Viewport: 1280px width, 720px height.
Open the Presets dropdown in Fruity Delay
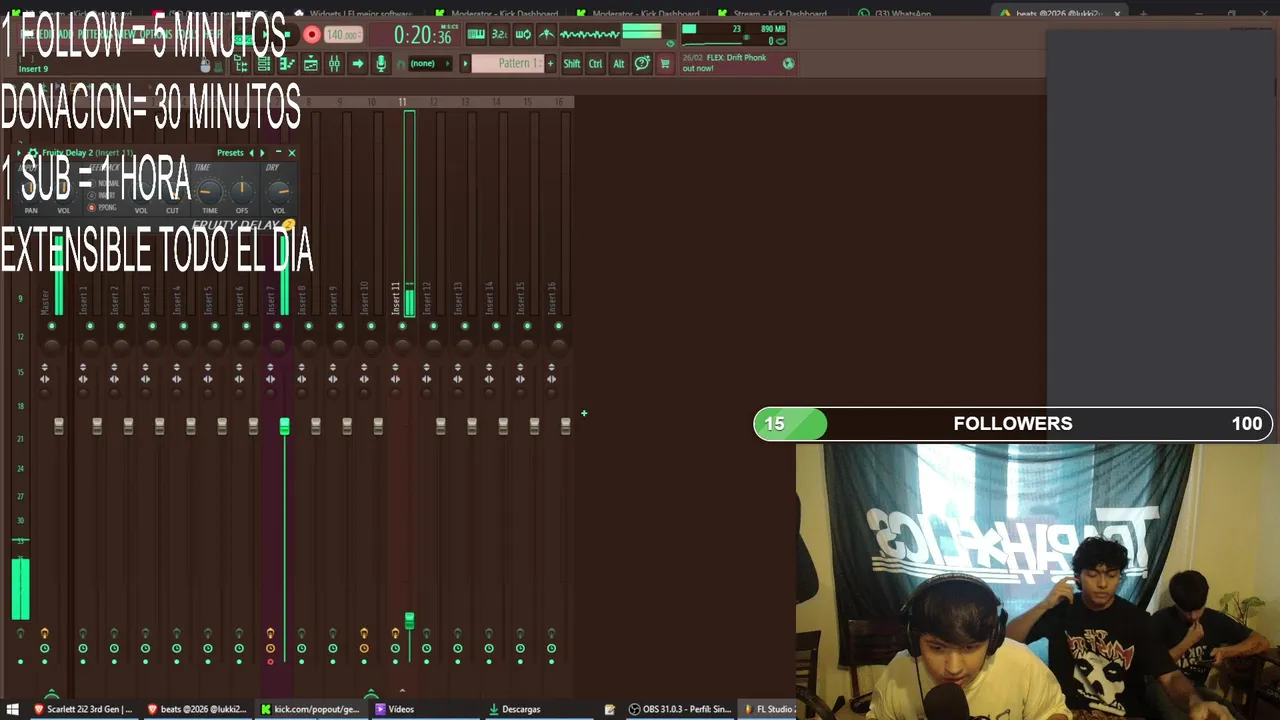click(230, 153)
